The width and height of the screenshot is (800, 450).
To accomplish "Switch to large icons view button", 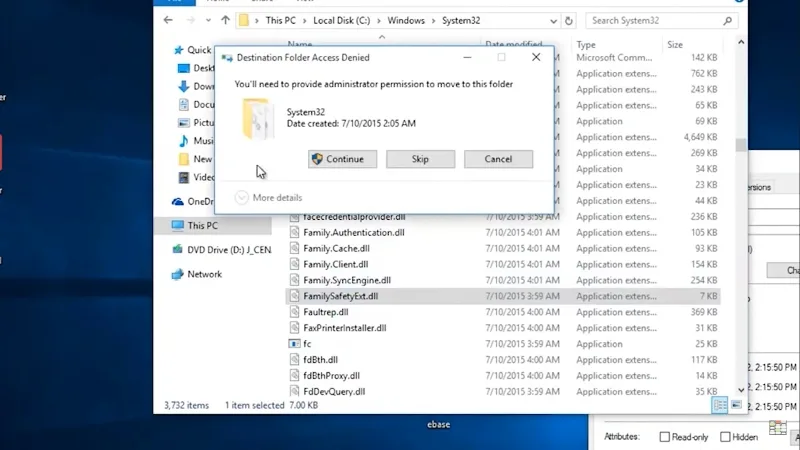I will 736,405.
